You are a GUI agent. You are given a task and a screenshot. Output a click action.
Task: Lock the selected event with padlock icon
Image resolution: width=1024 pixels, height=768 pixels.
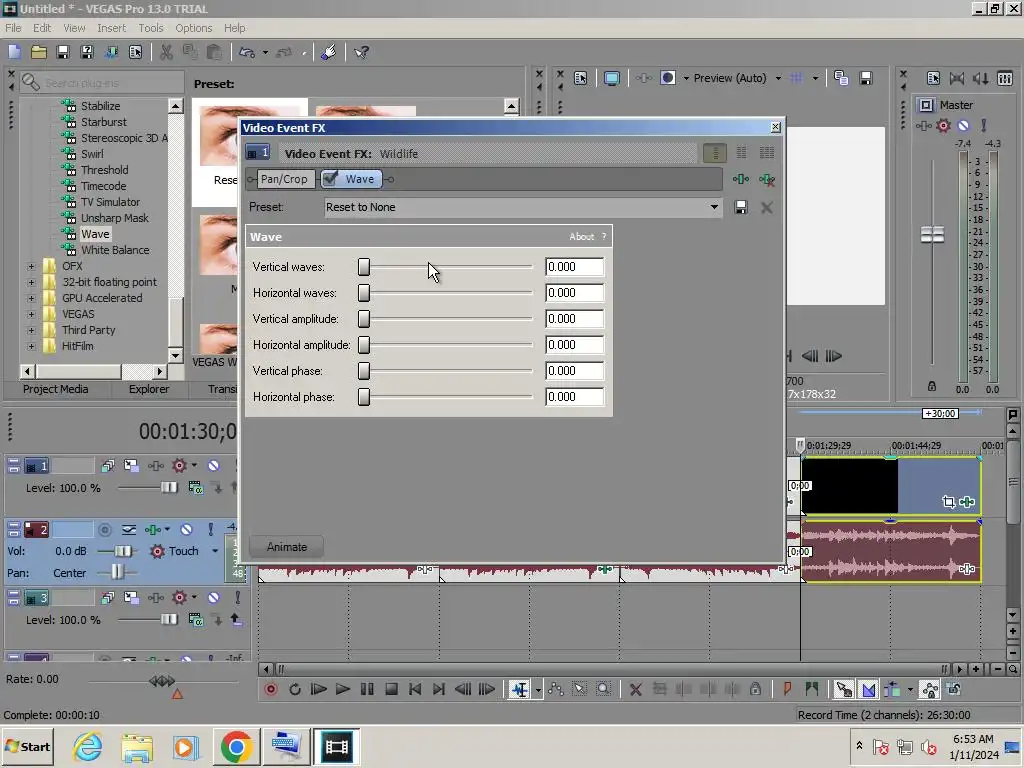(756, 689)
